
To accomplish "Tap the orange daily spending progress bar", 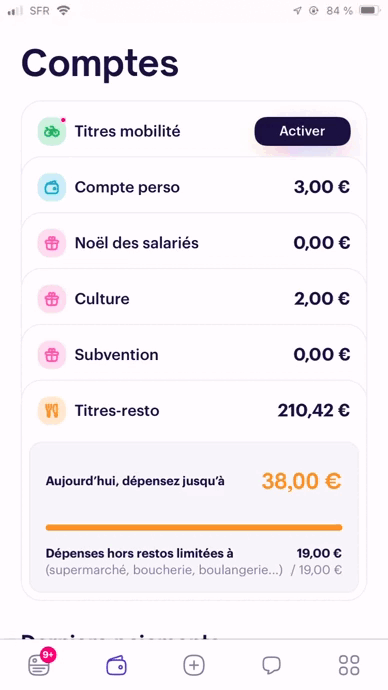I will [x=194, y=527].
